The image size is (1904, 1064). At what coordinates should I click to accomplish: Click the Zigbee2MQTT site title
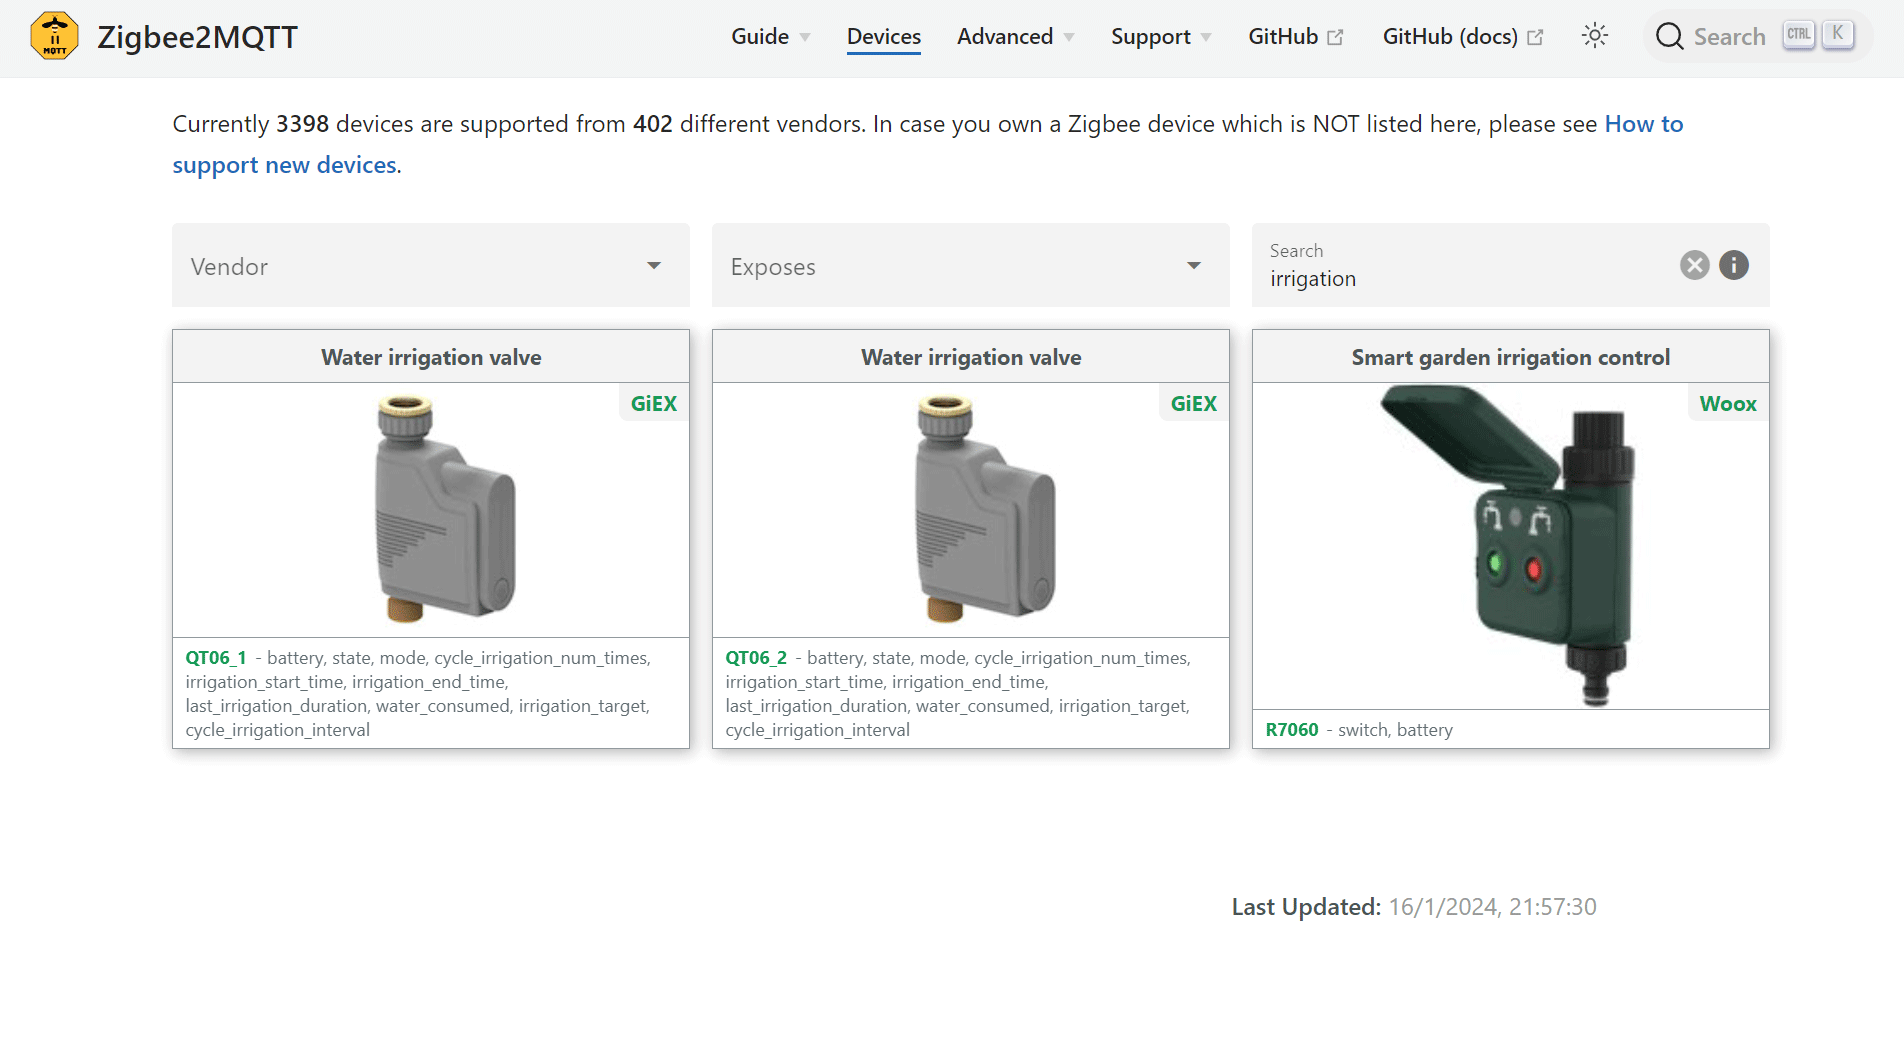click(x=197, y=37)
